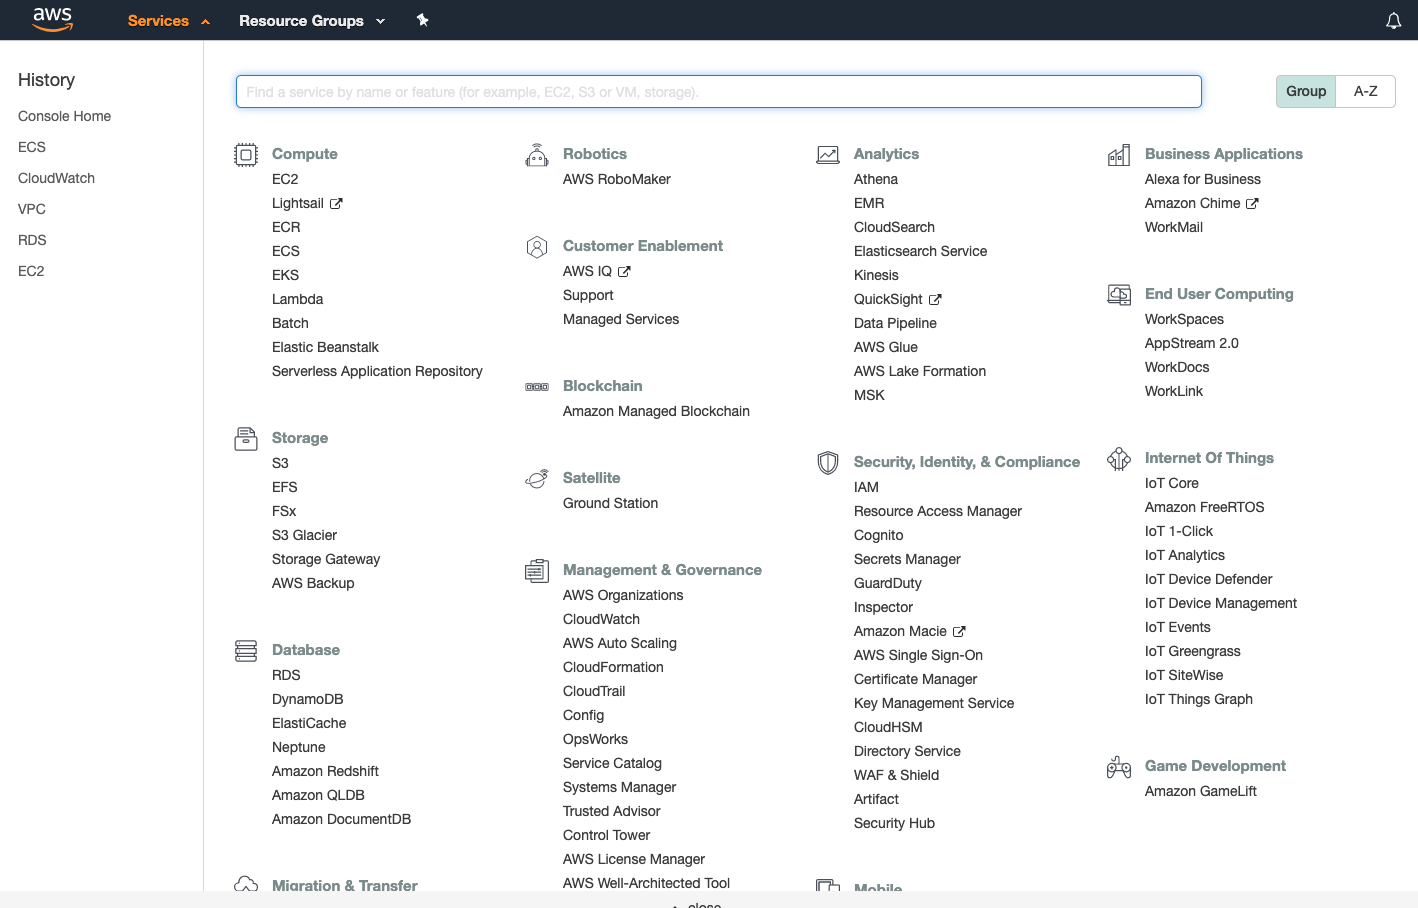Select CloudWatch from the History sidebar
Screen dimensions: 1418x908
56,178
